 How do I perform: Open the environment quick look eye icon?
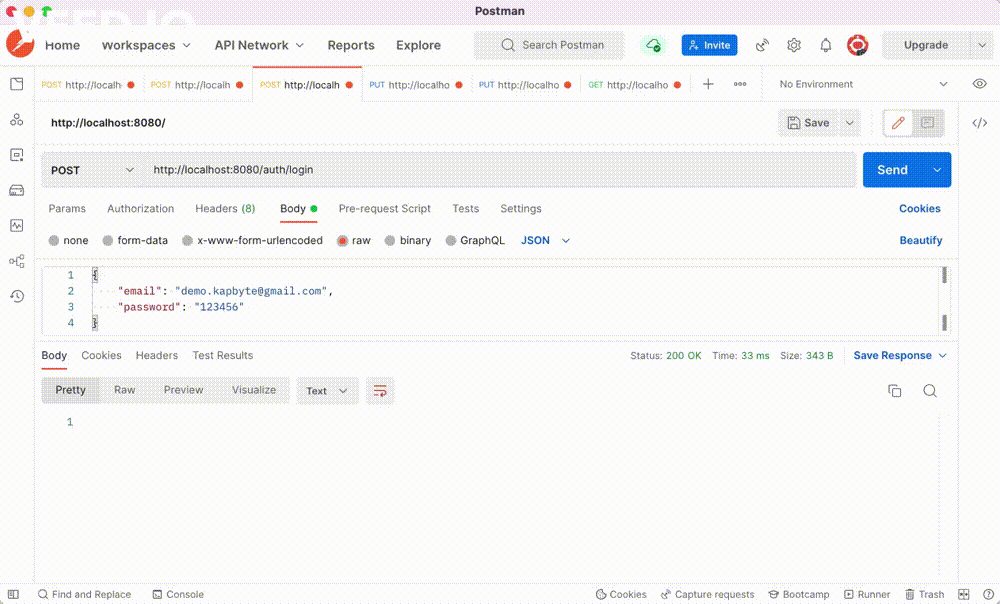979,84
